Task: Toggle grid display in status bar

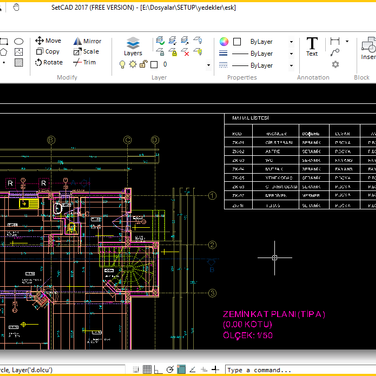Action: (147, 369)
